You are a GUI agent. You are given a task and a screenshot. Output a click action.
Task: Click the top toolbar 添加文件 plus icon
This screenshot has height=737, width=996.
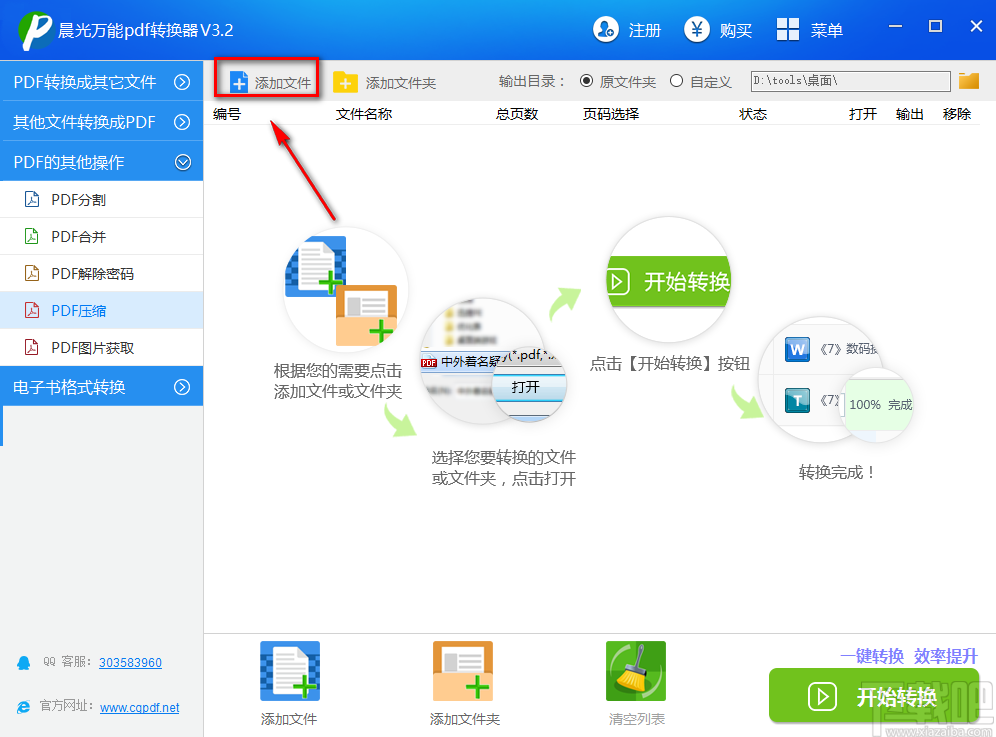[x=239, y=82]
